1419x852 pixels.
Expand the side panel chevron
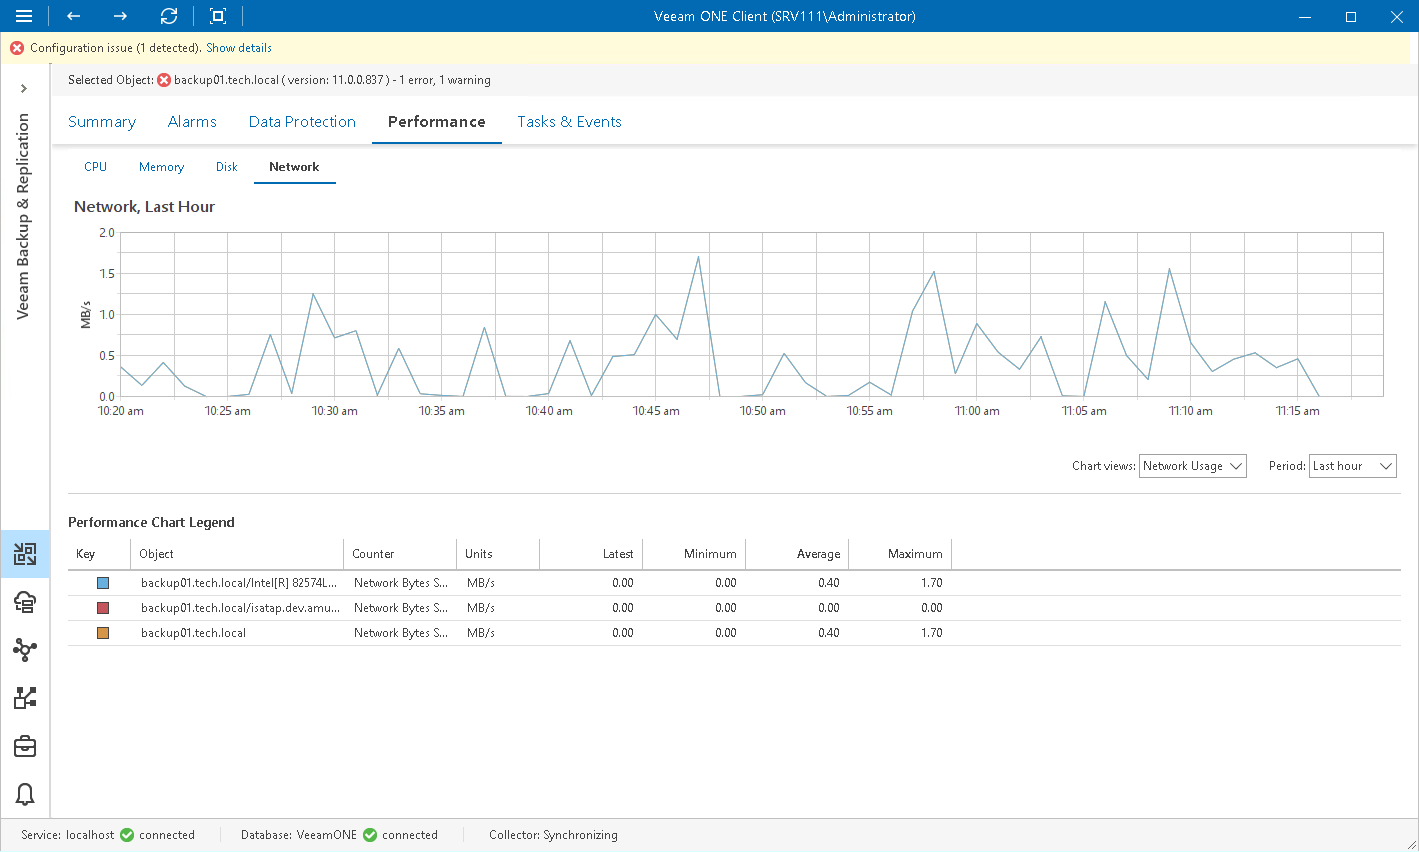click(24, 89)
